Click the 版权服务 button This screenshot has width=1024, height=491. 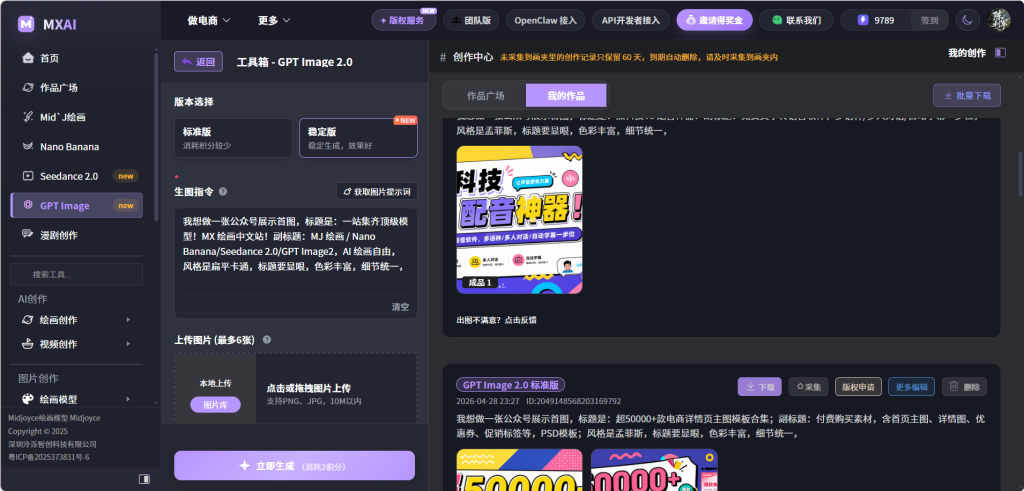pyautogui.click(x=404, y=20)
